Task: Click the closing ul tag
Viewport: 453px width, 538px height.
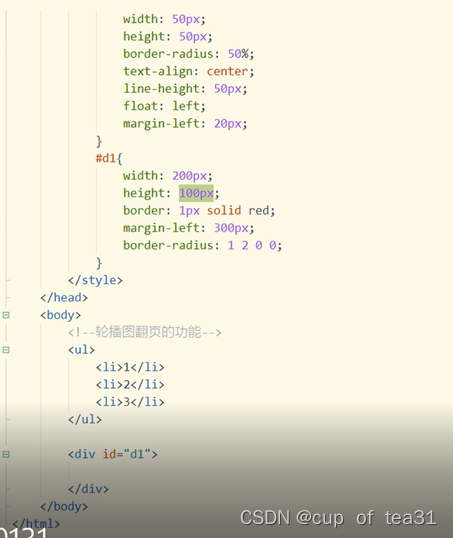Action: (x=85, y=419)
